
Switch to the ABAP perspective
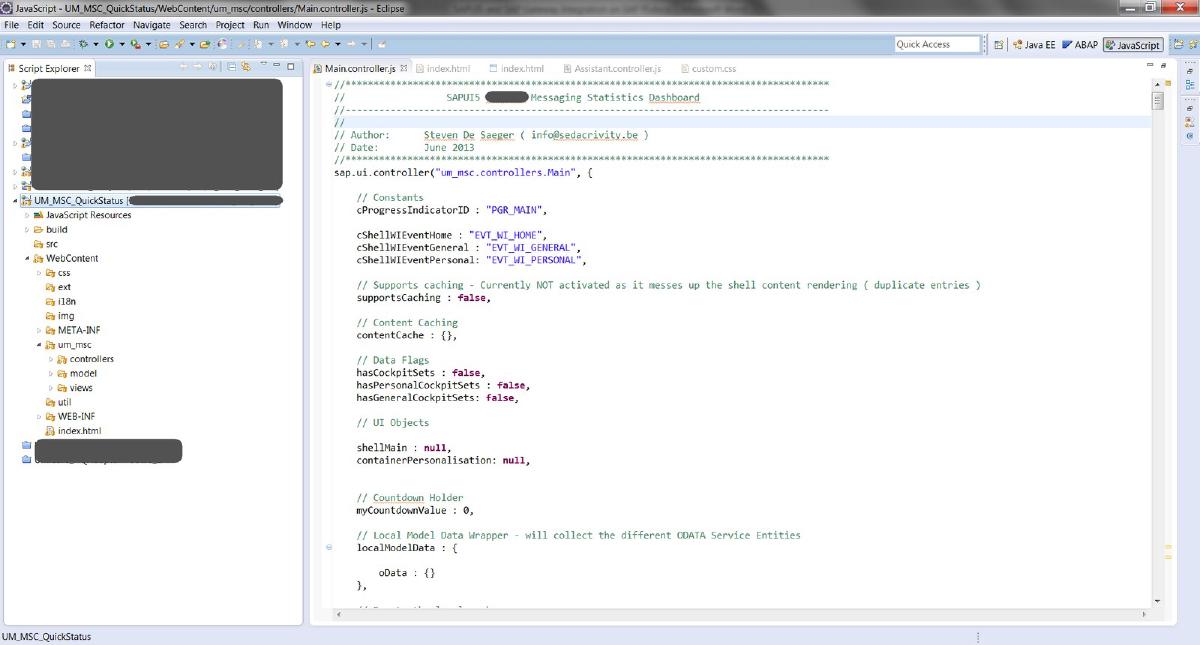point(1080,45)
